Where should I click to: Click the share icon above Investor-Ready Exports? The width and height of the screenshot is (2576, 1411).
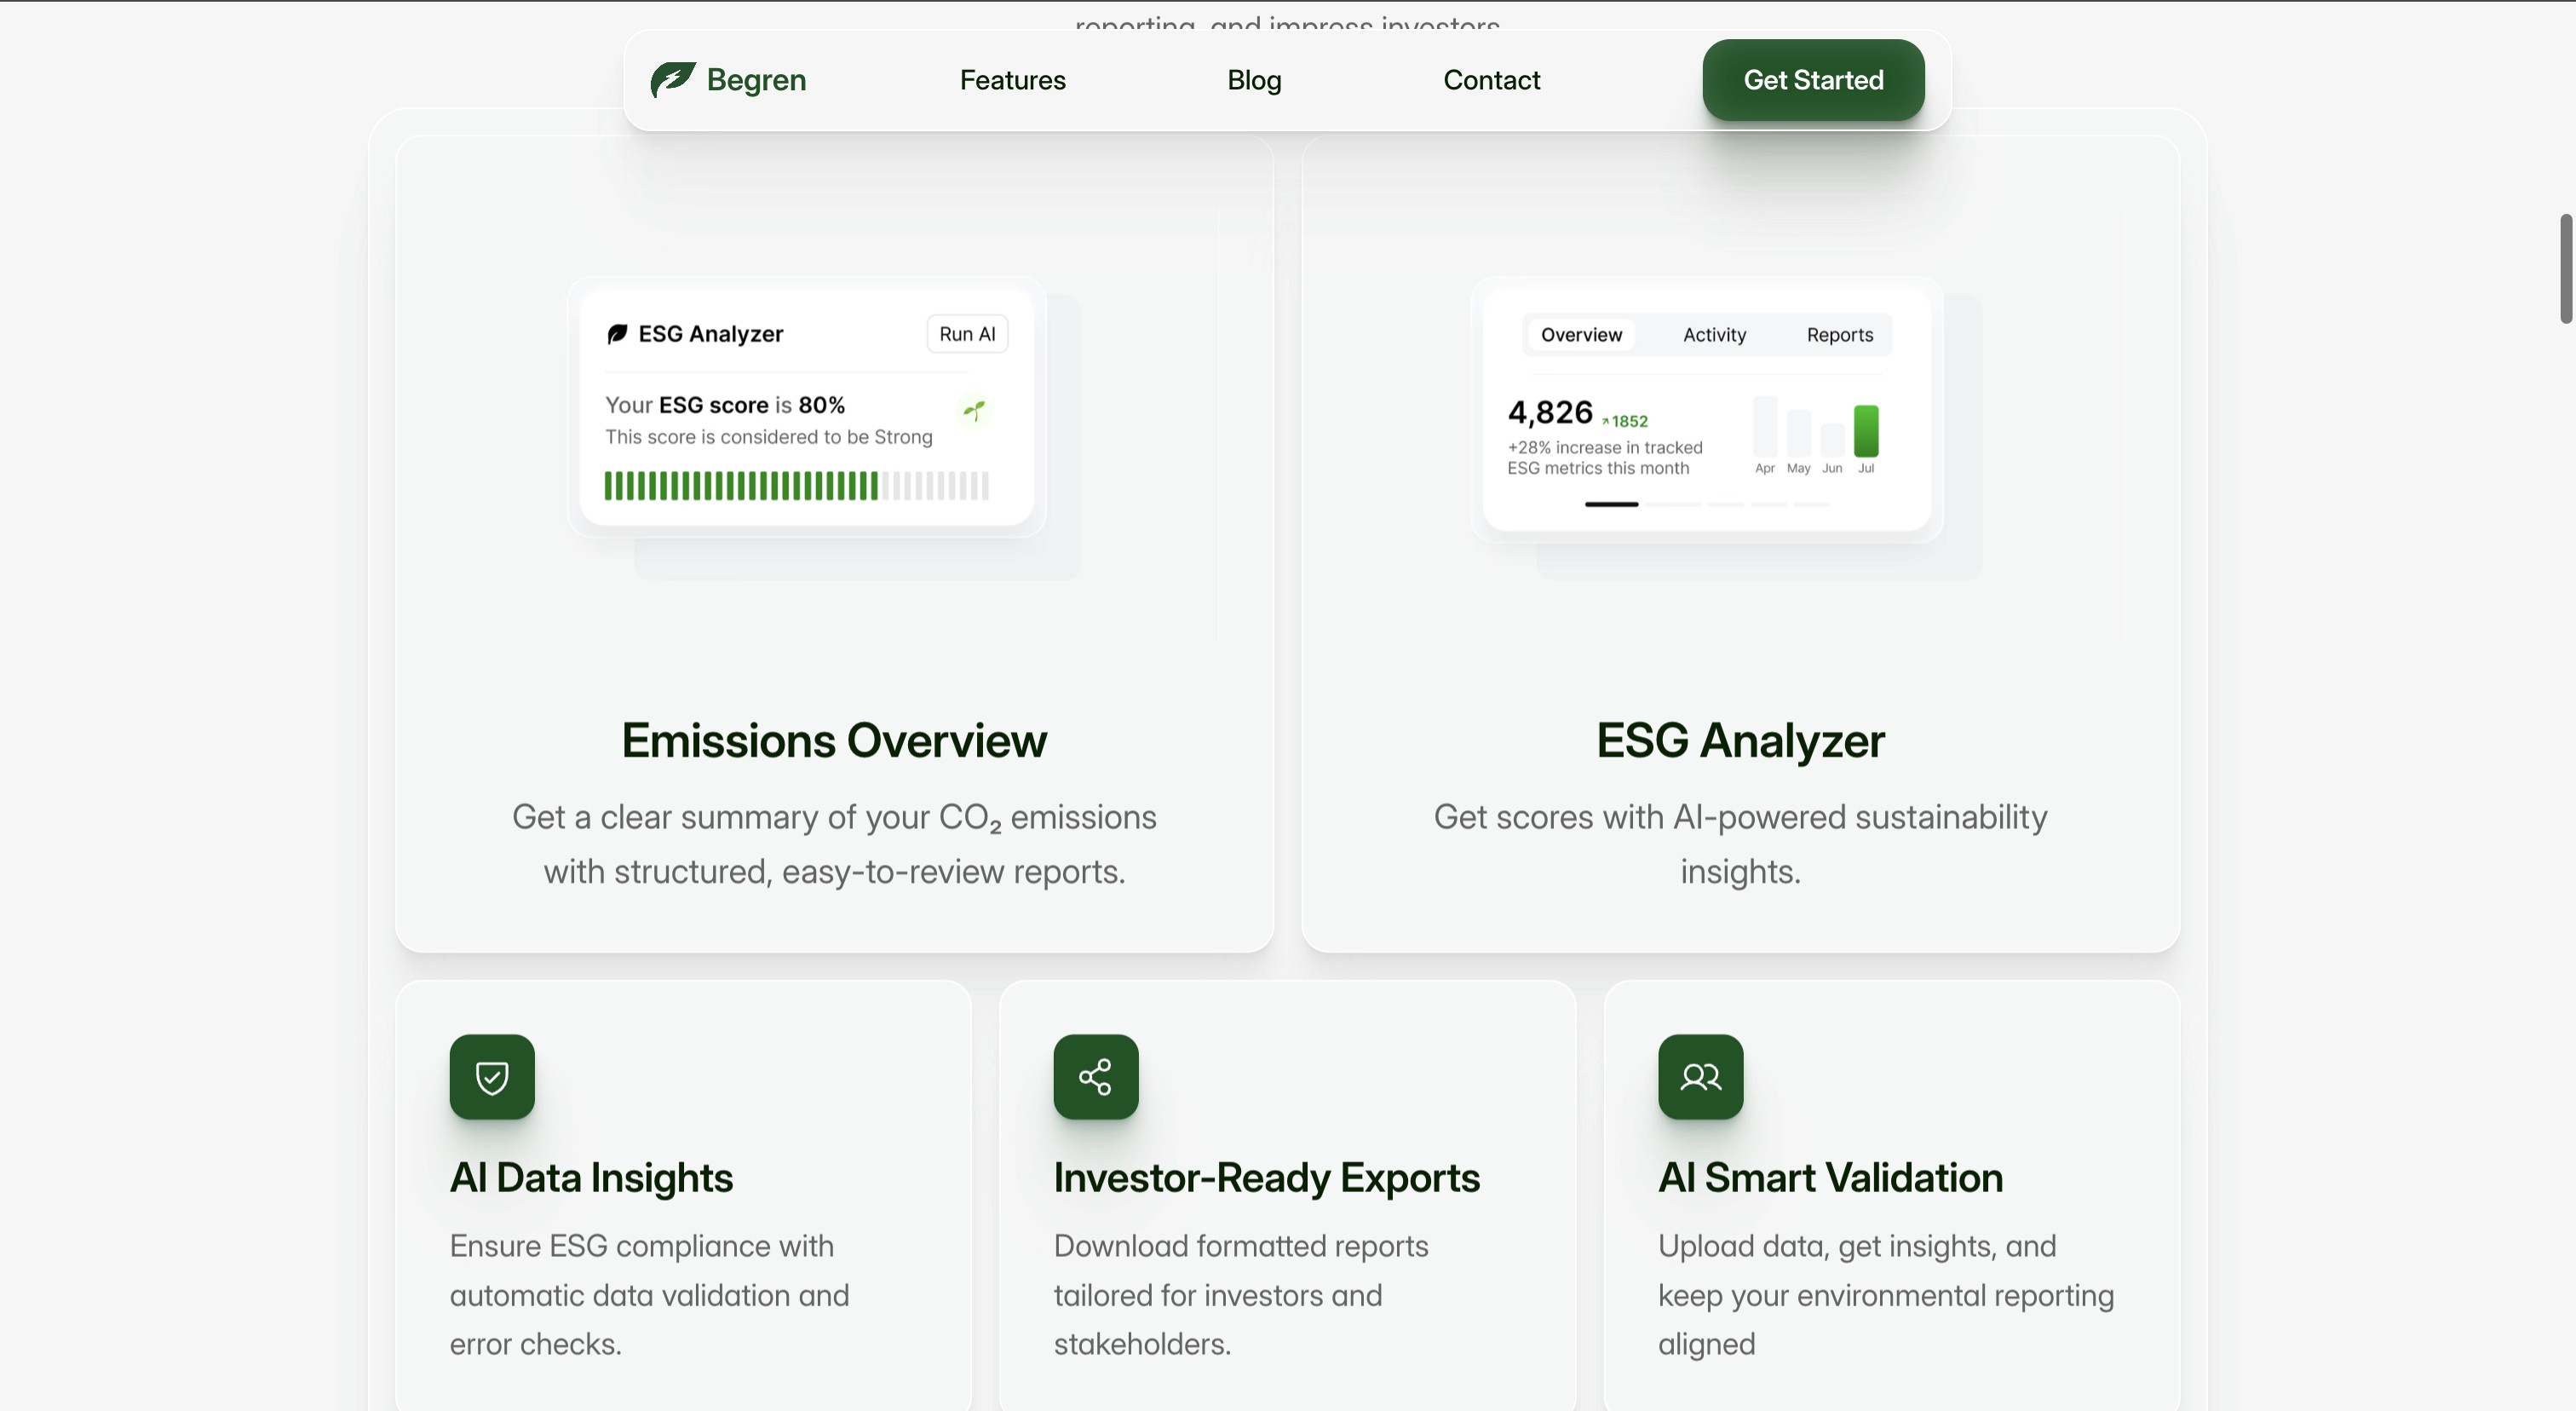pyautogui.click(x=1095, y=1077)
